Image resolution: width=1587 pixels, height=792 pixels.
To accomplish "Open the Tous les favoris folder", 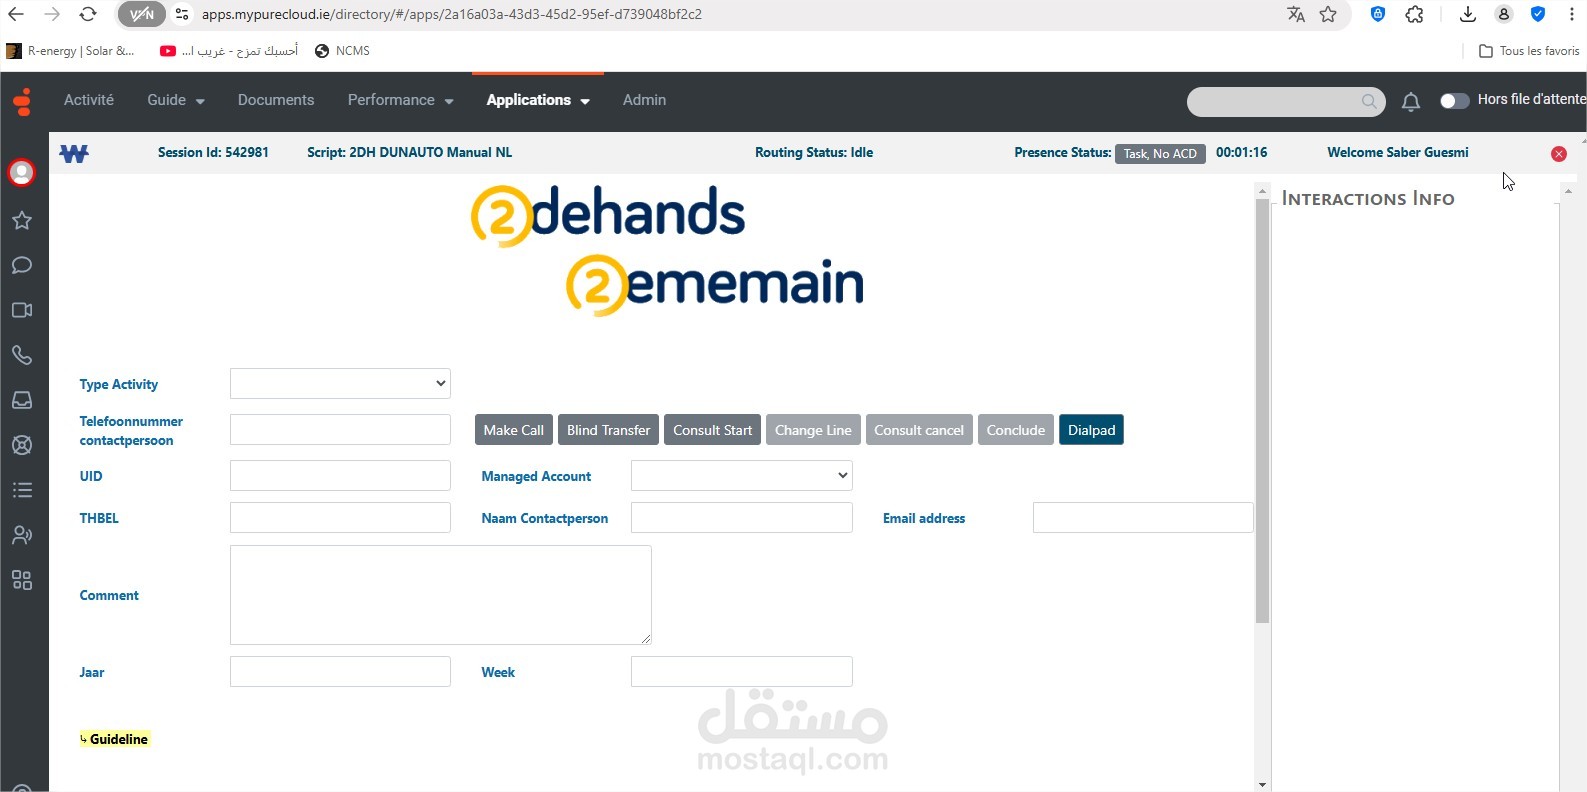I will click(x=1529, y=51).
